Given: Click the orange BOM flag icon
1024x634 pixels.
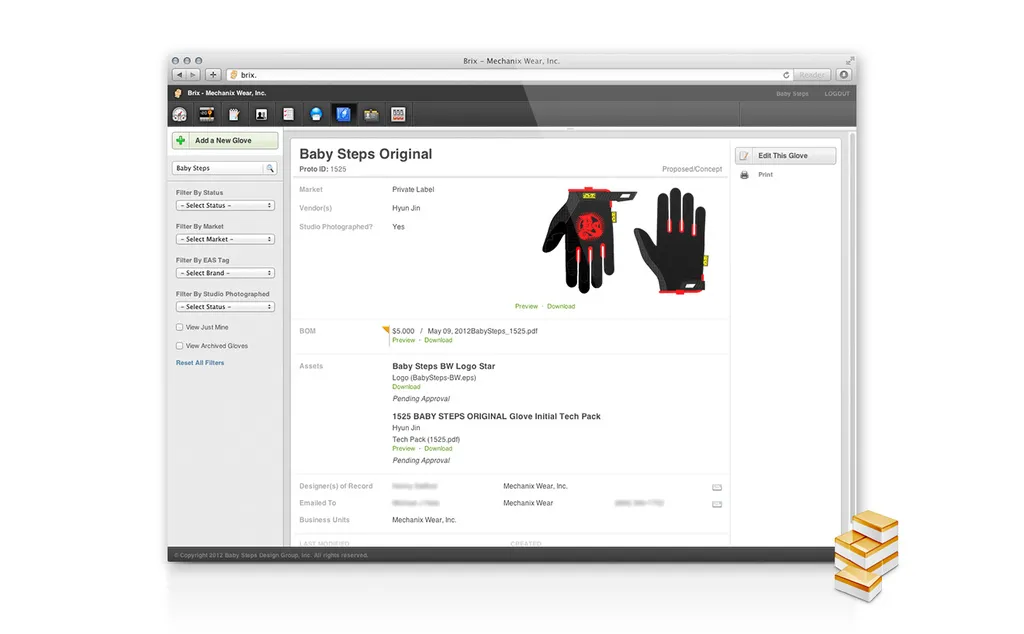Looking at the screenshot, I should pos(386,330).
